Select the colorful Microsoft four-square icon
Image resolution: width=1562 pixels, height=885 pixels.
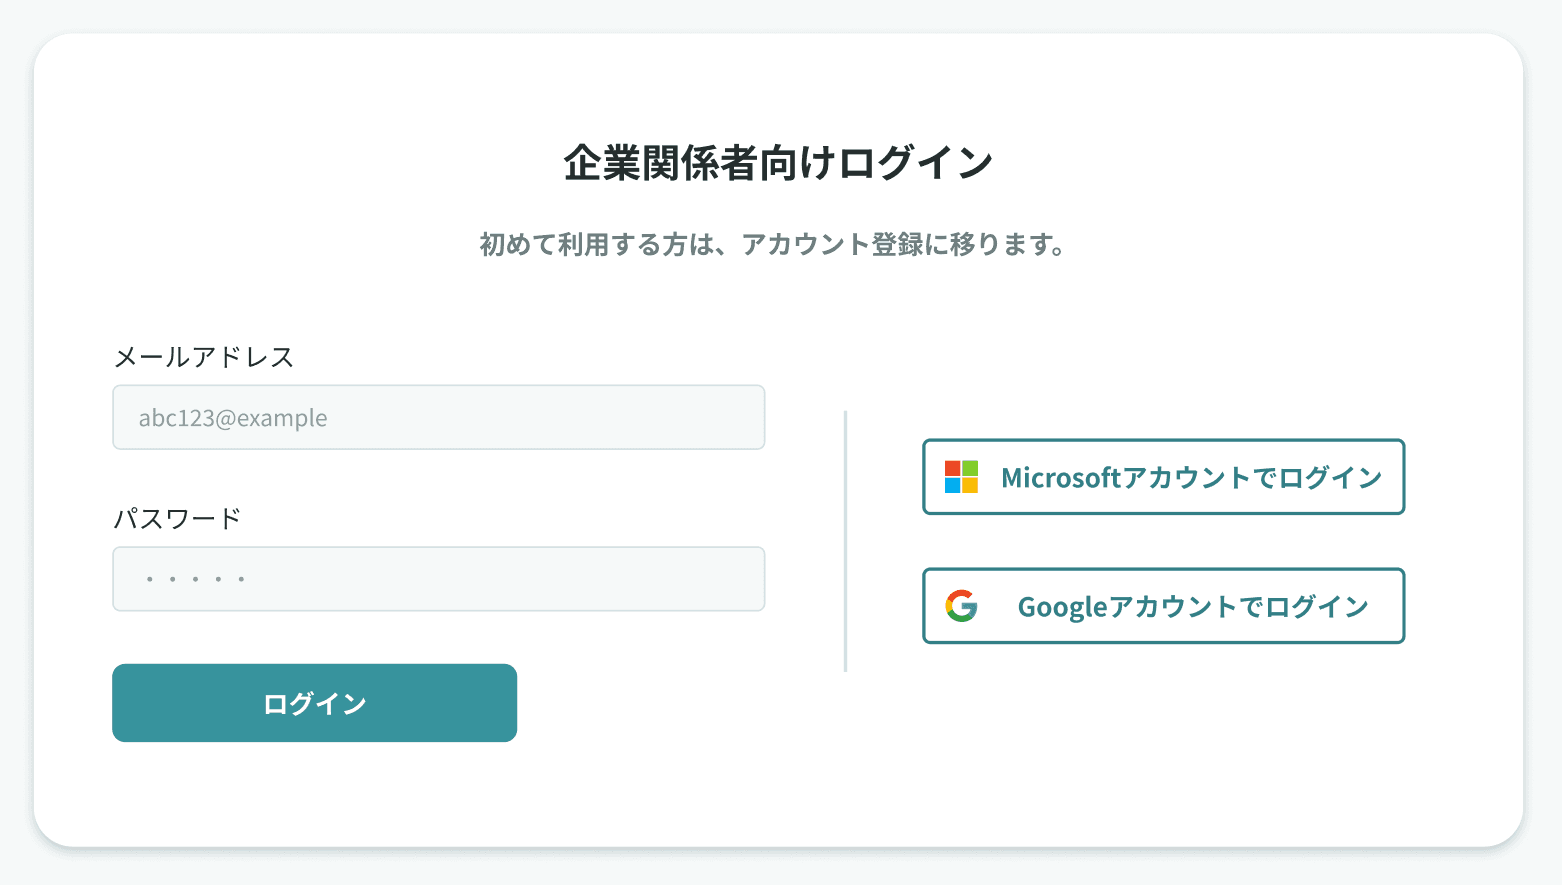961,477
